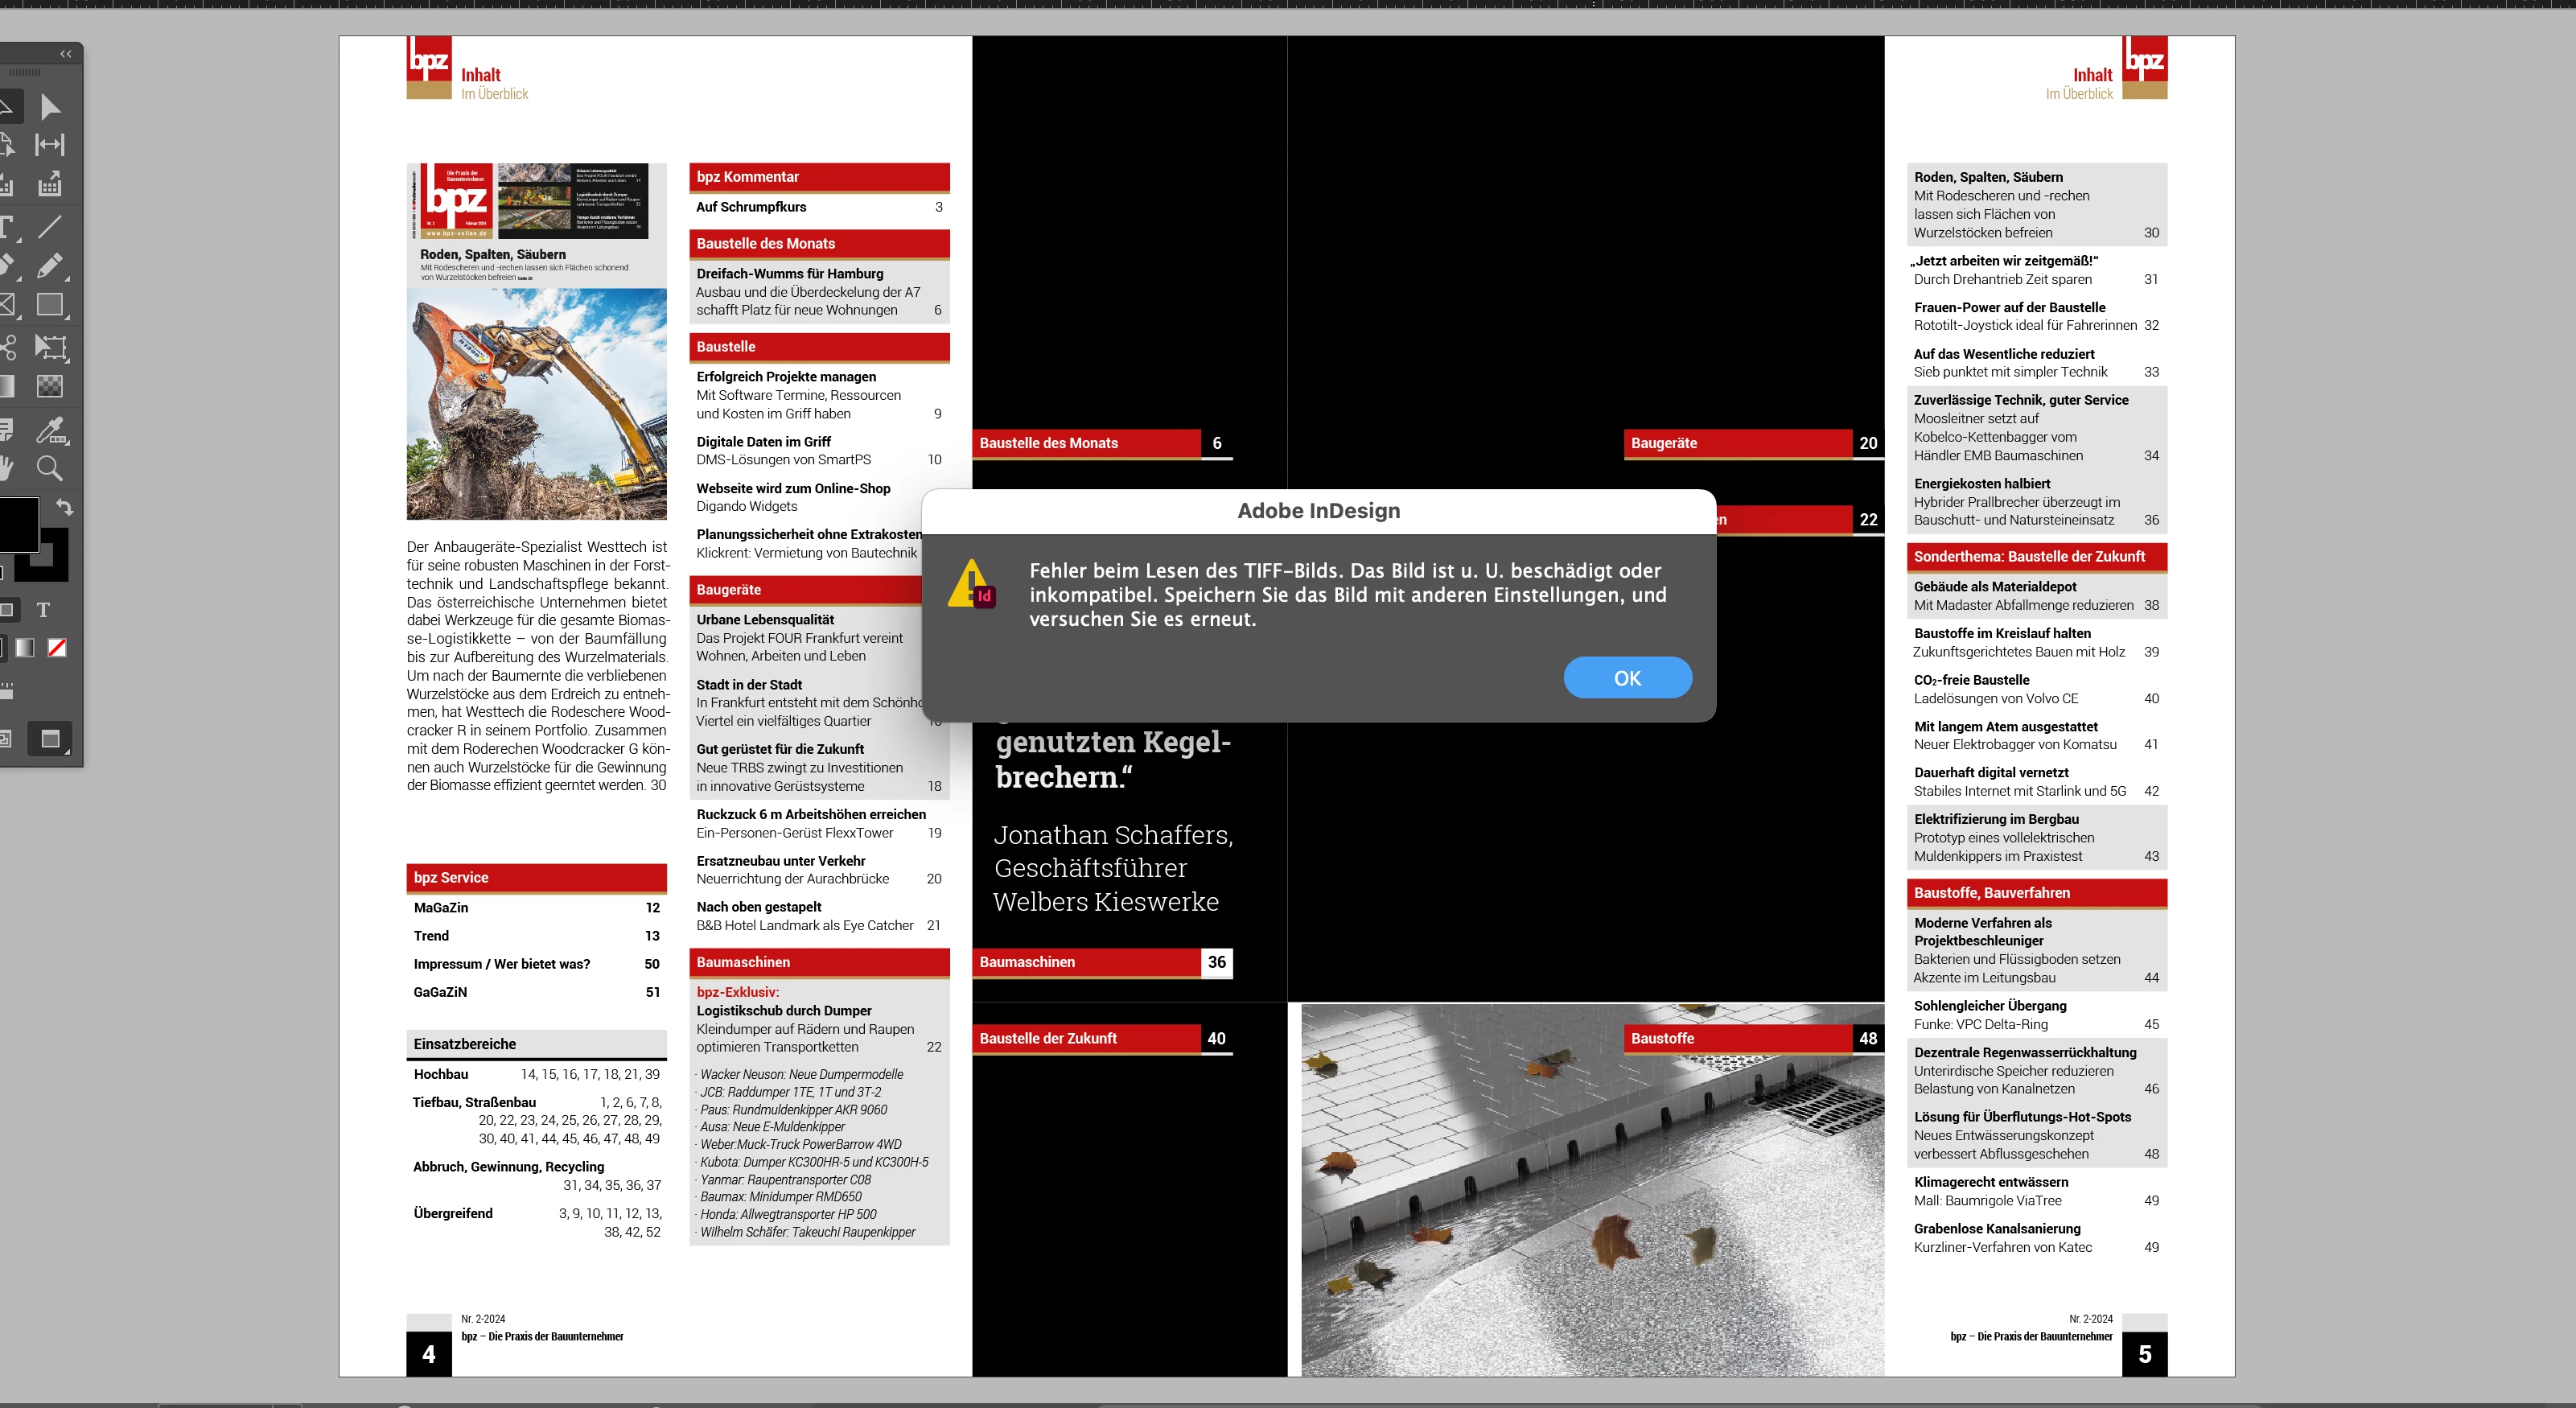The height and width of the screenshot is (1408, 2576).
Task: Pick the Content Placer tool
Action: (x=50, y=184)
